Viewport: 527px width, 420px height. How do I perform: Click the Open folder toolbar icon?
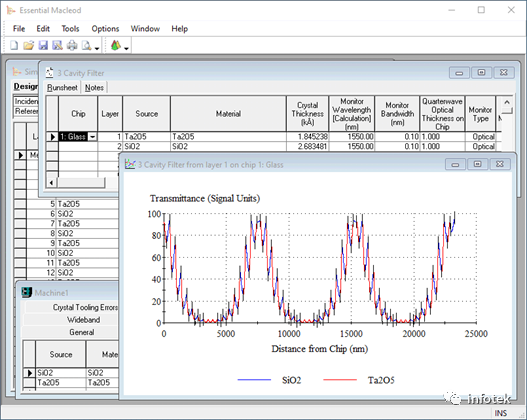point(29,45)
